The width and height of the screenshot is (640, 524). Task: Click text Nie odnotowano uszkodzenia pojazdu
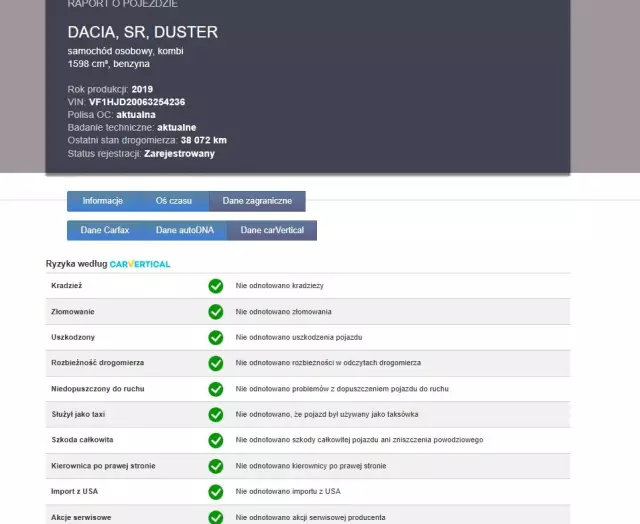(299, 337)
